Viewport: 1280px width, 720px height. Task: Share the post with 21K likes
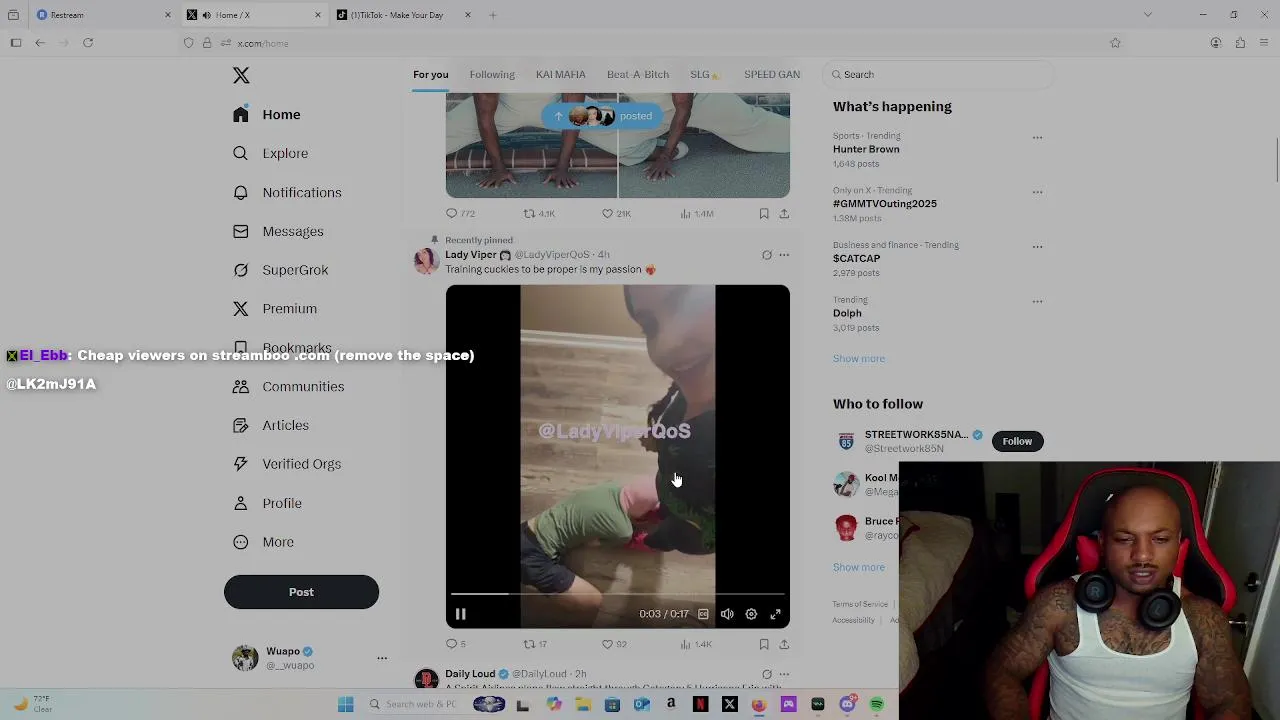(x=784, y=213)
